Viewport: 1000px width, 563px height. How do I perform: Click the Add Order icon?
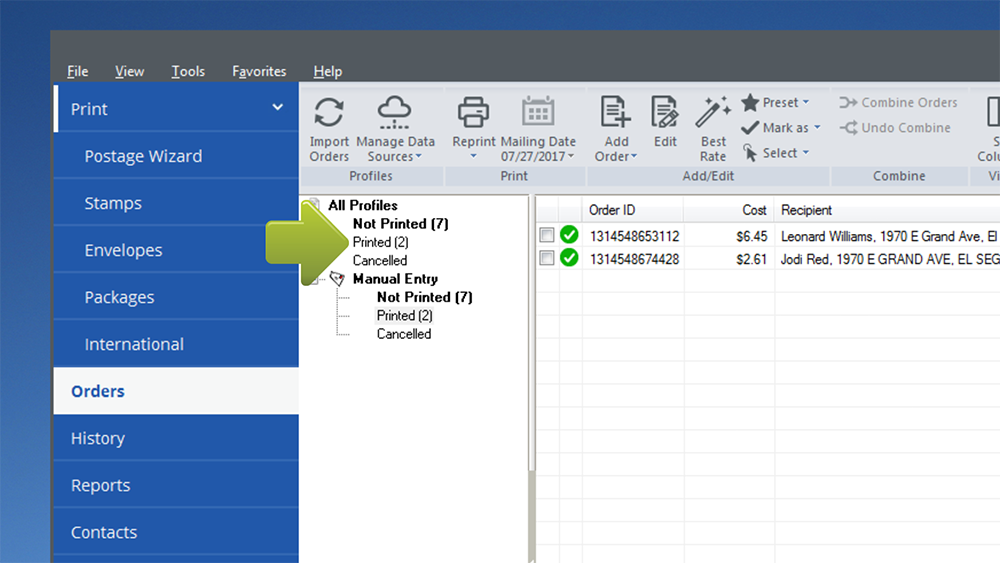pos(615,112)
